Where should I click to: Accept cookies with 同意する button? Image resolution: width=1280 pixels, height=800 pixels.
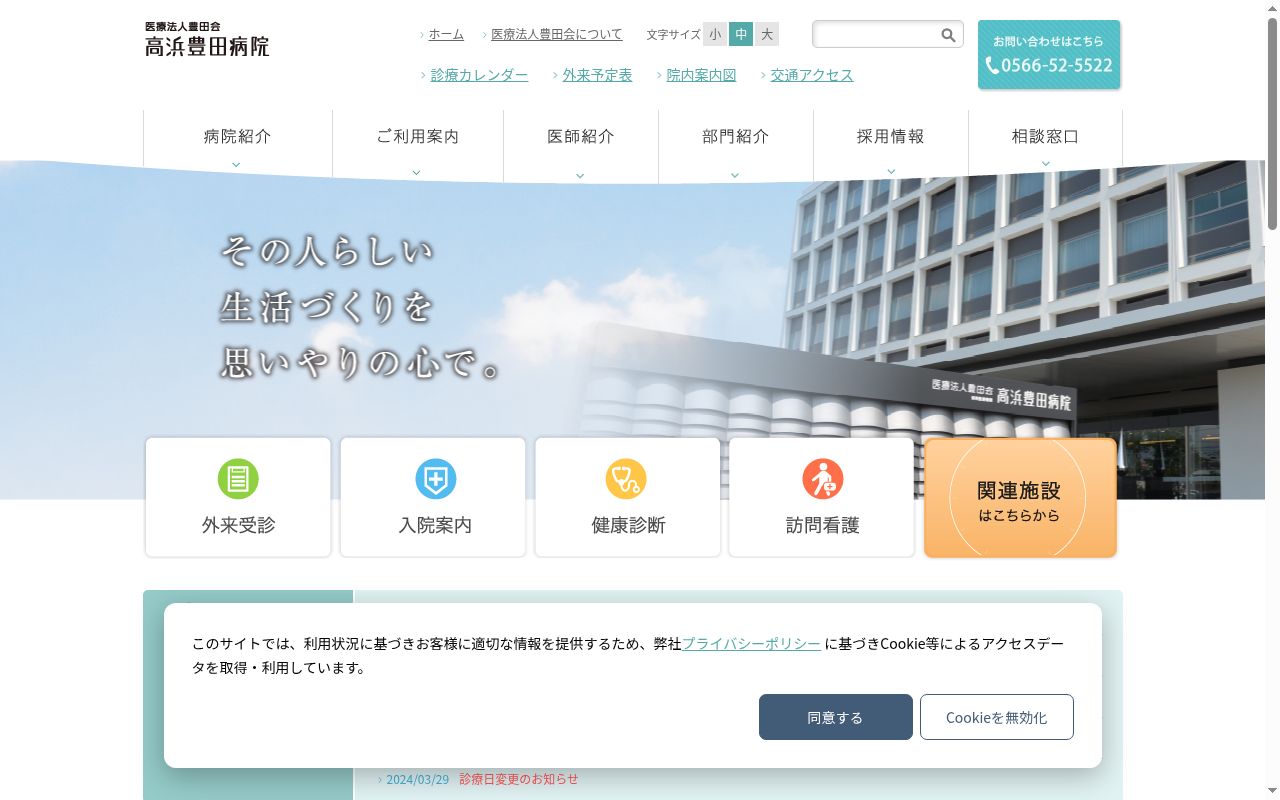836,717
